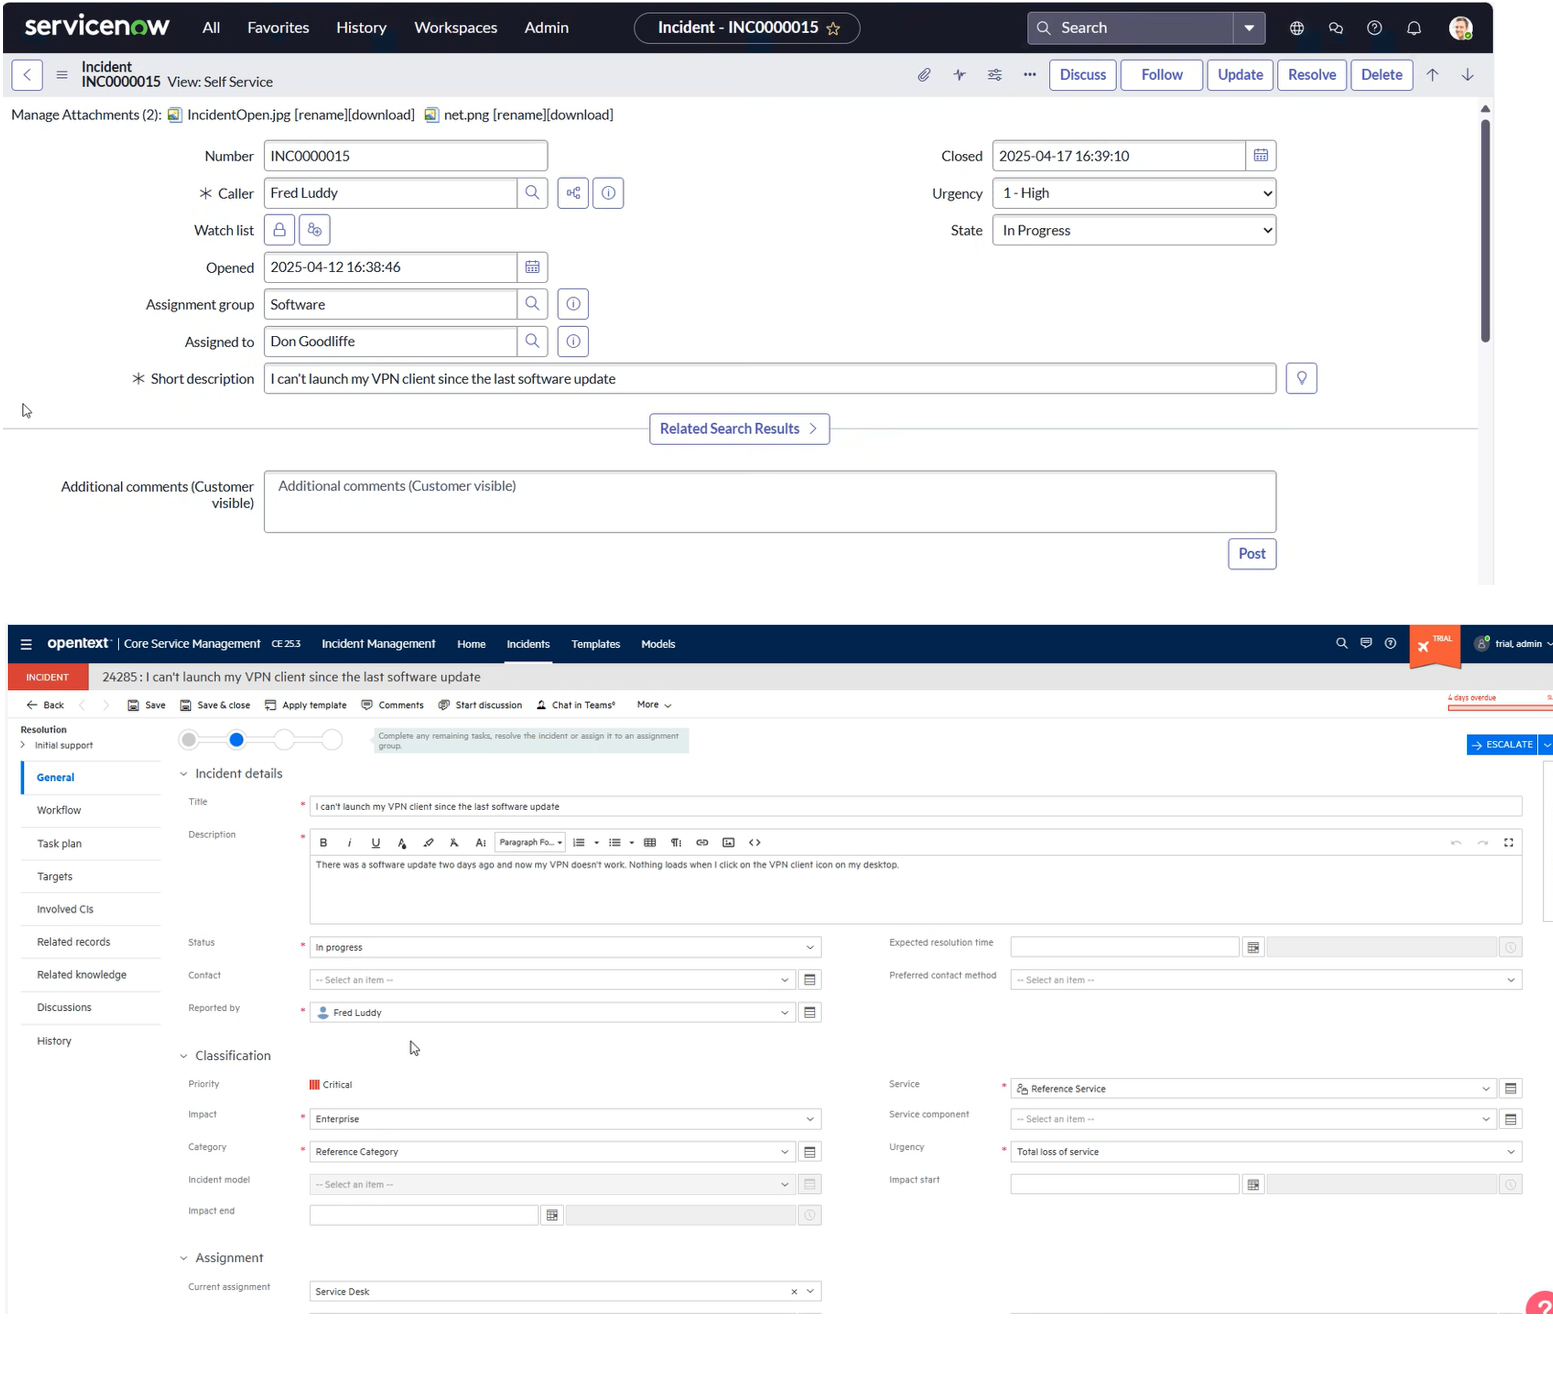The image size is (1553, 1398).
Task: Select Workflow in the left sidebar
Action: (x=59, y=810)
